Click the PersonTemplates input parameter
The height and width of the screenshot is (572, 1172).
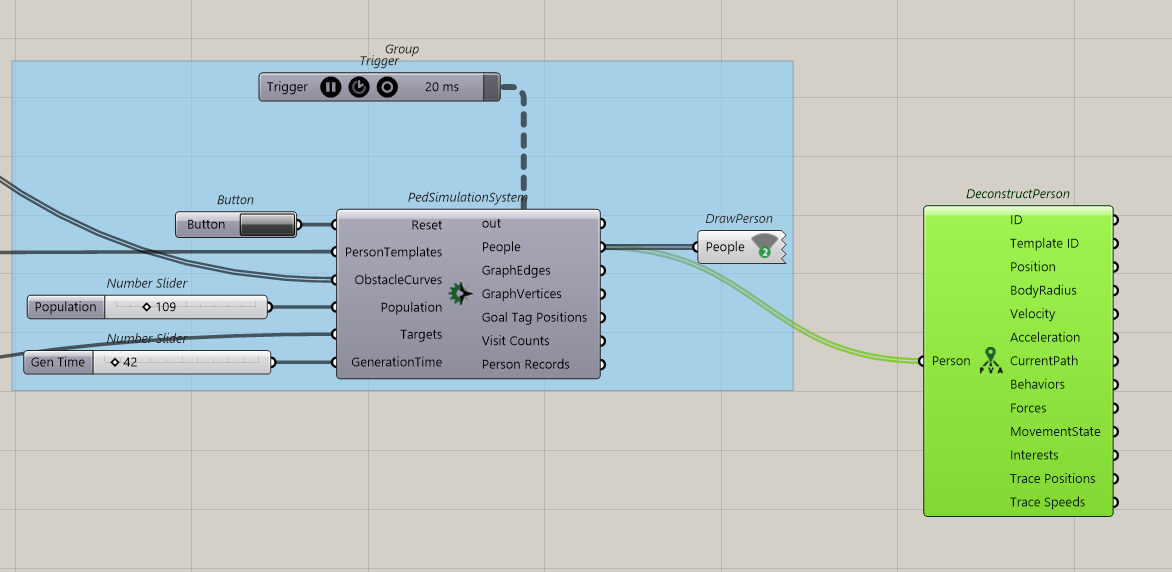coord(393,252)
